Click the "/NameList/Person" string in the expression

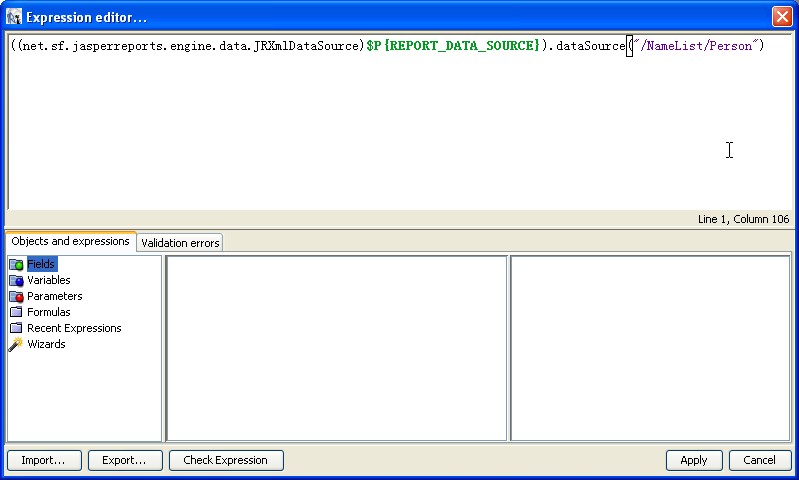696,45
